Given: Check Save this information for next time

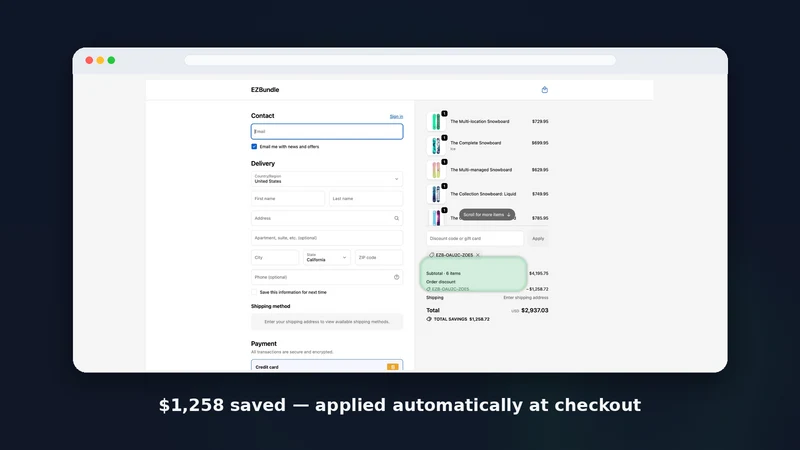Looking at the screenshot, I should click(254, 292).
